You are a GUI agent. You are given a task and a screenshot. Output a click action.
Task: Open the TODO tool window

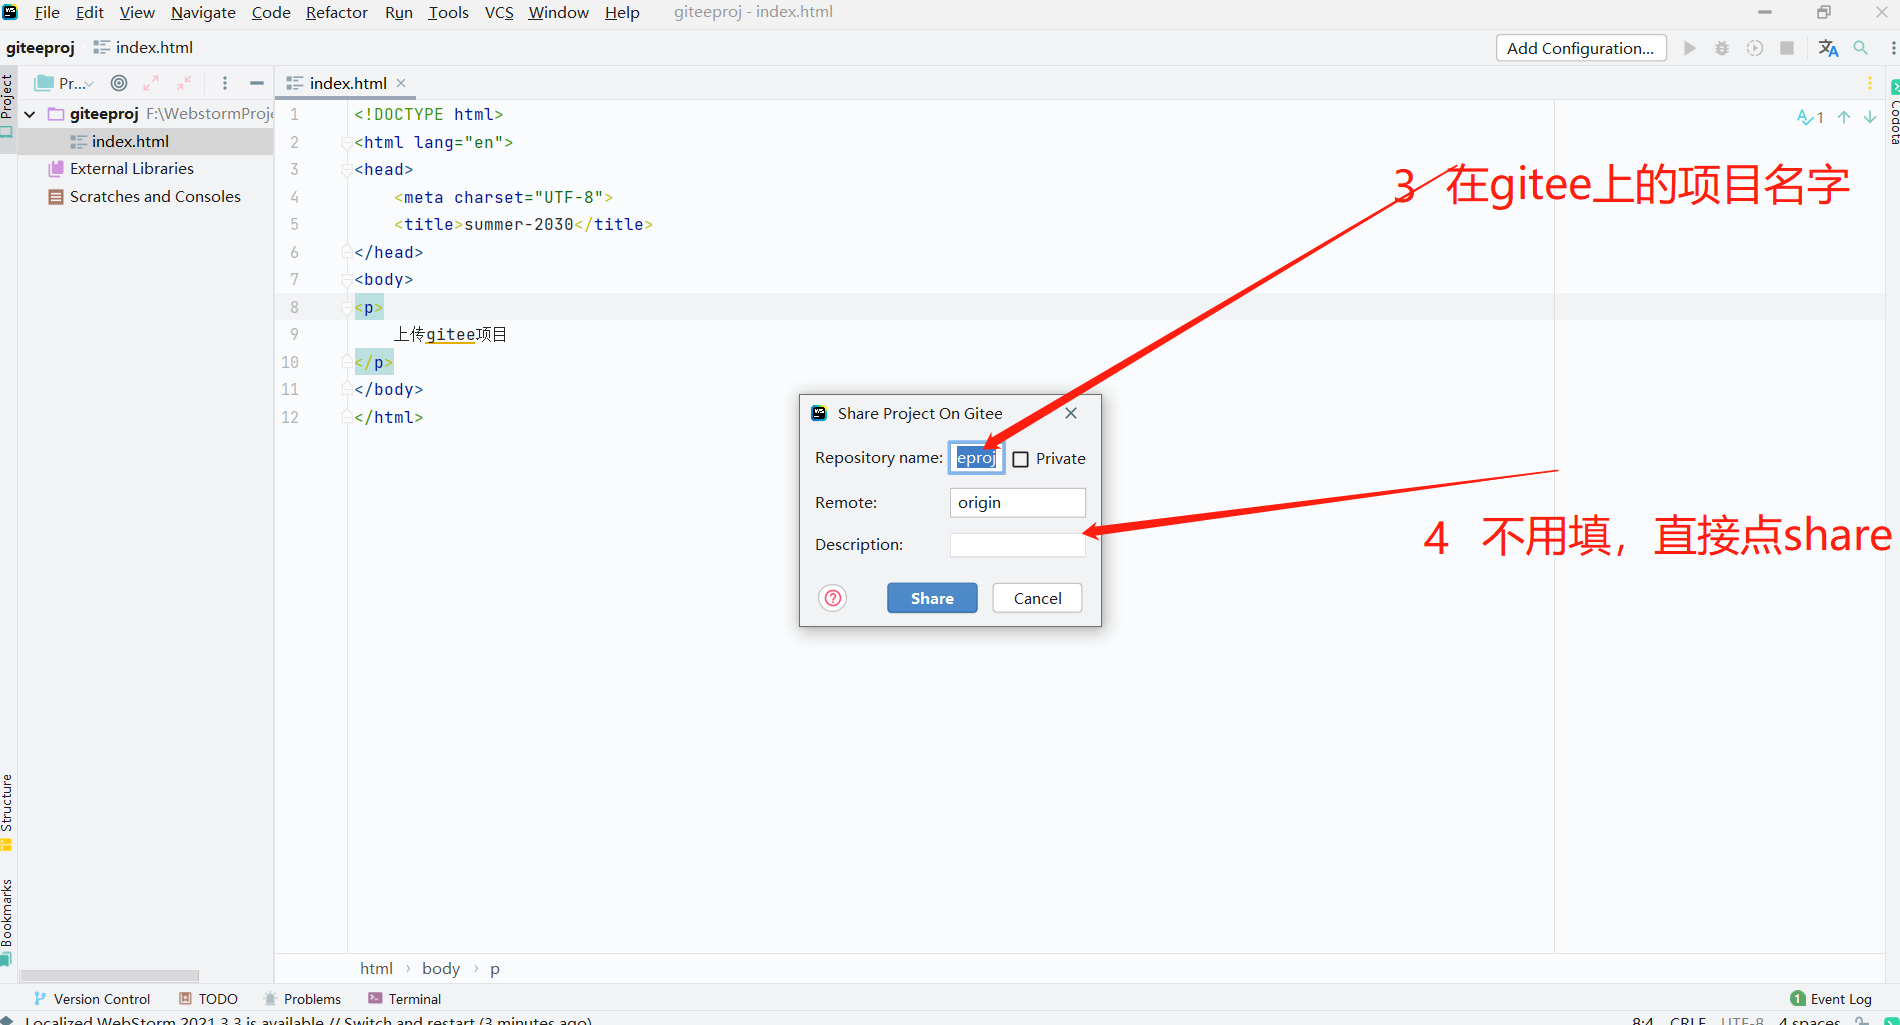pyautogui.click(x=208, y=999)
